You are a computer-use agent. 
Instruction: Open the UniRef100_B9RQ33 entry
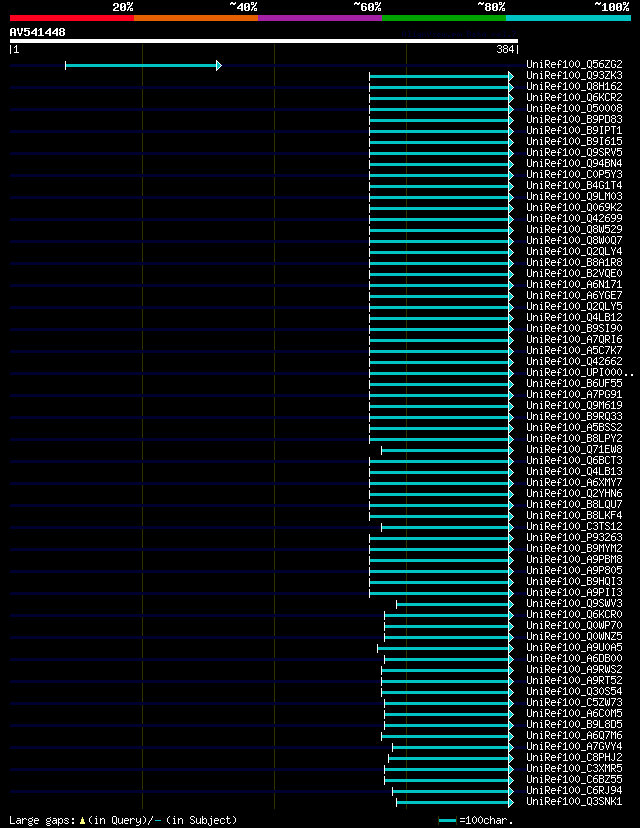574,417
